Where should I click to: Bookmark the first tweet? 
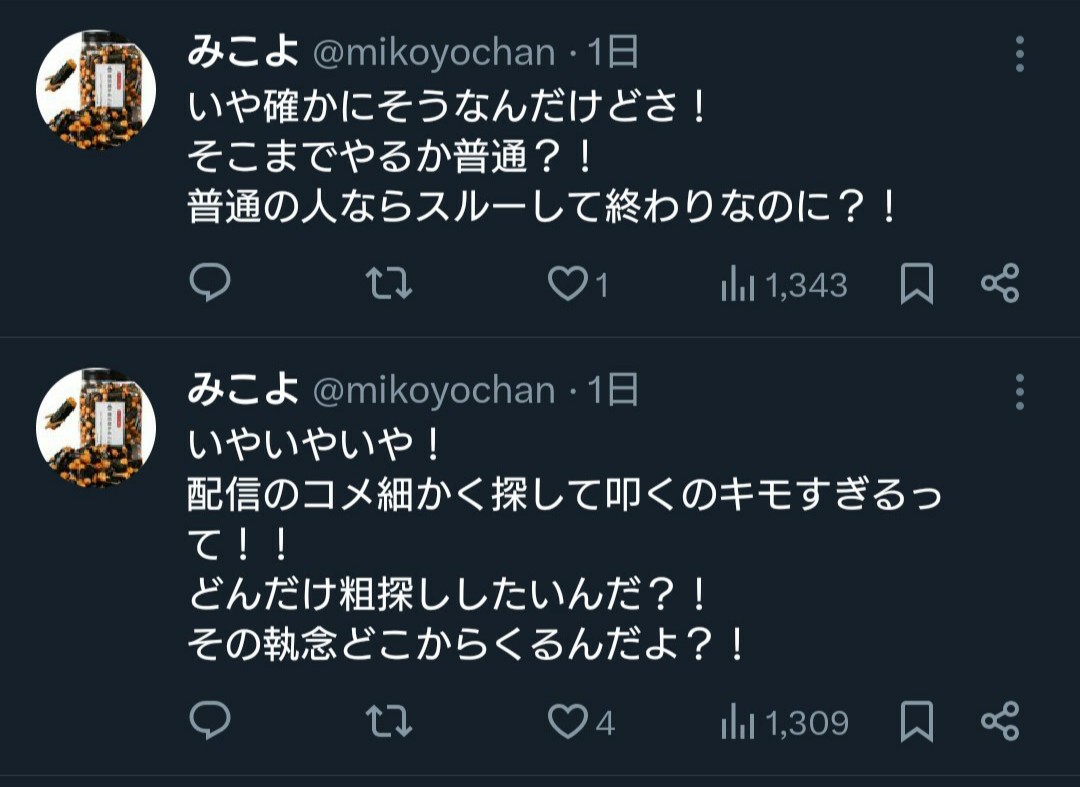point(916,285)
